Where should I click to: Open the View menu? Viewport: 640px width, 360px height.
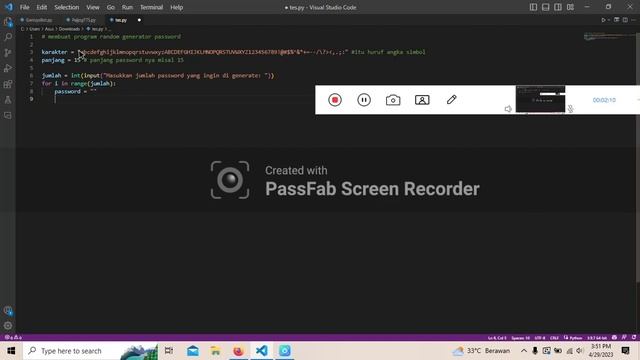pos(93,7)
